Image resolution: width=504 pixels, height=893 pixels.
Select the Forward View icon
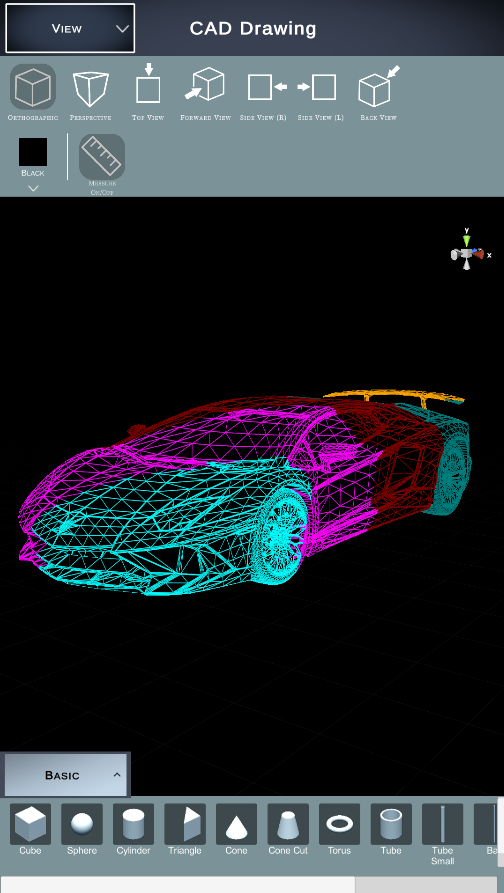[205, 84]
